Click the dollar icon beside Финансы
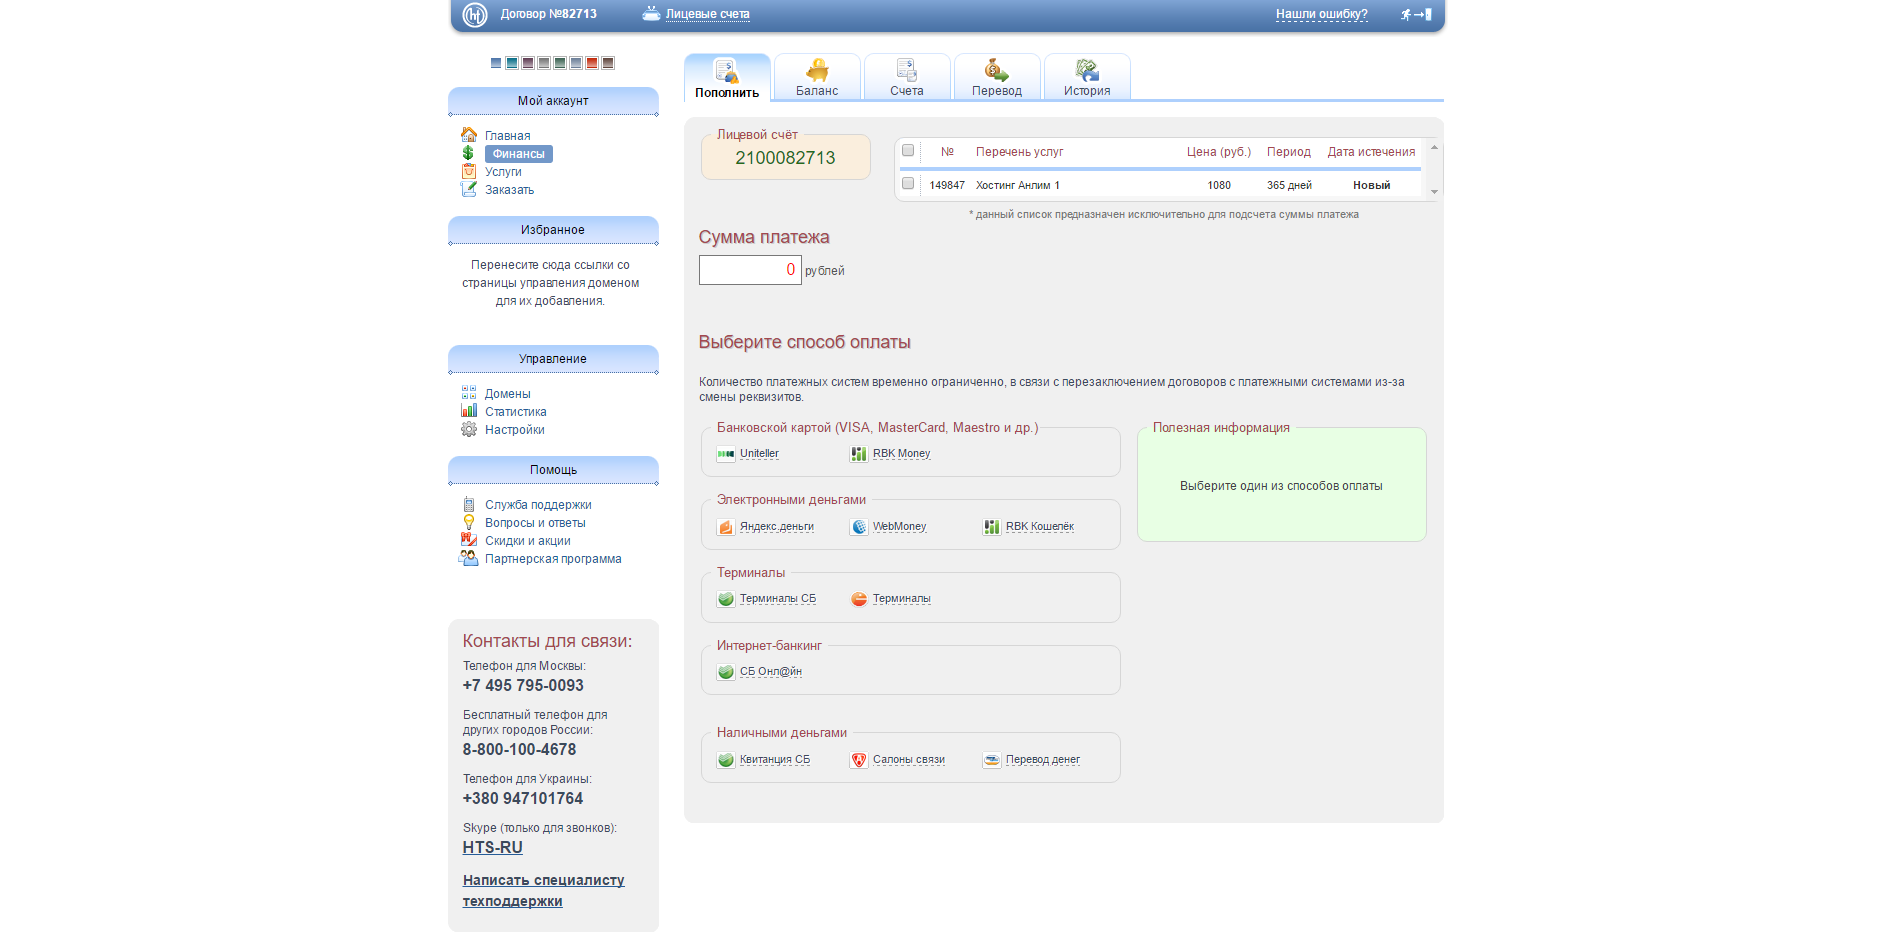Viewport: 1897px width, 947px height. 468,153
